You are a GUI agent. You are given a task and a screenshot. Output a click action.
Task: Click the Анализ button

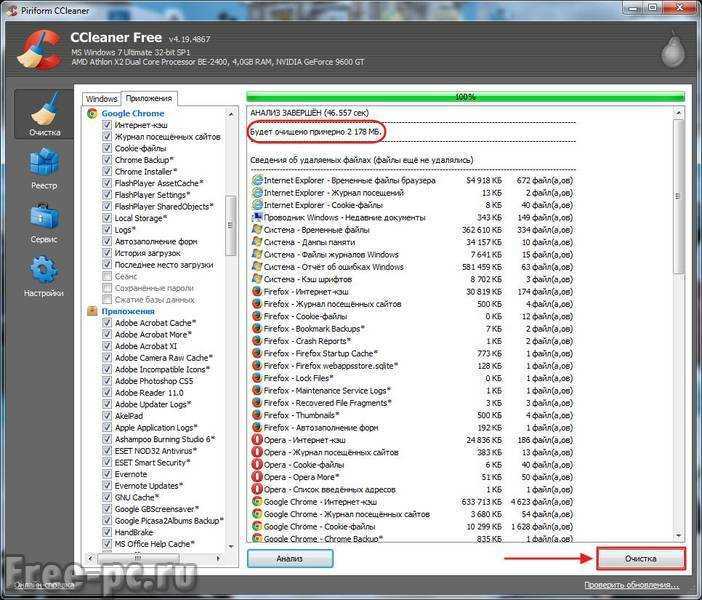coord(290,558)
